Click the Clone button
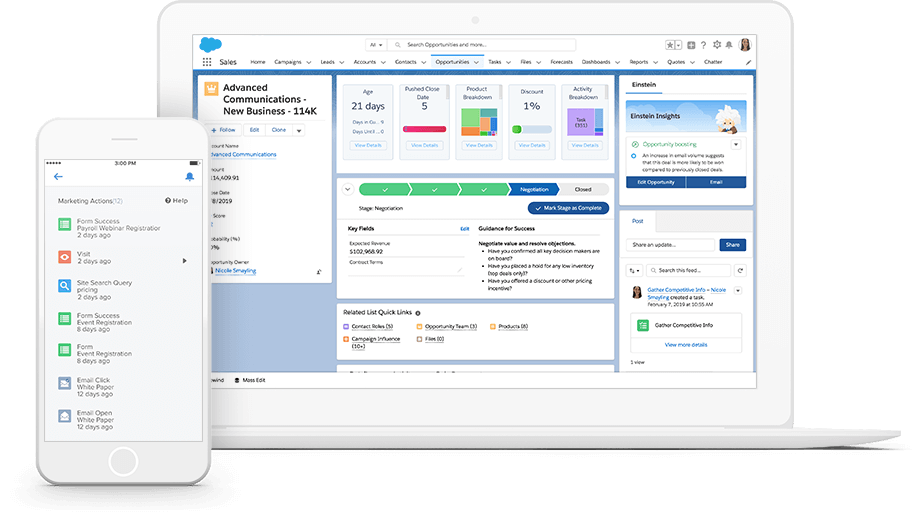 (279, 130)
